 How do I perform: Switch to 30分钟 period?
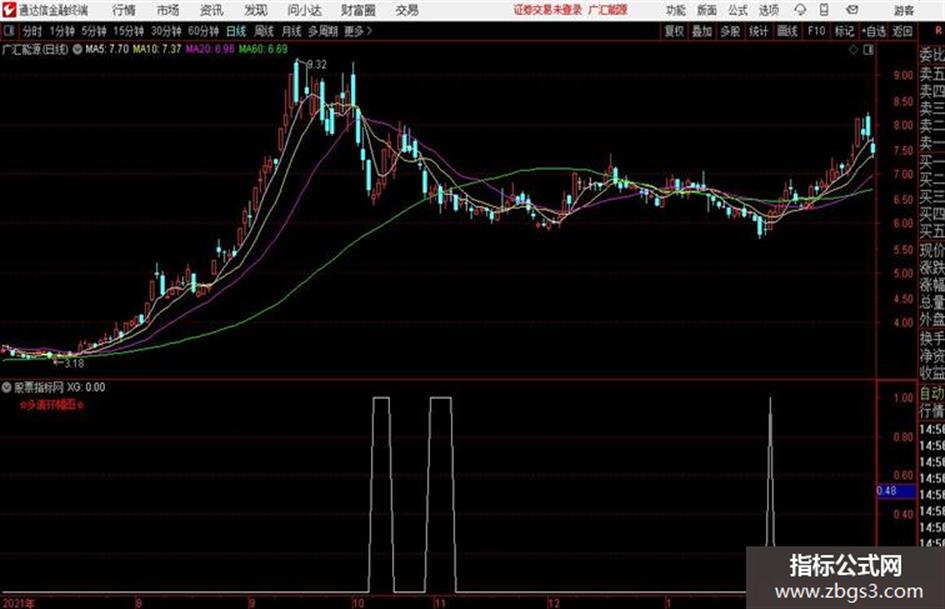point(166,31)
